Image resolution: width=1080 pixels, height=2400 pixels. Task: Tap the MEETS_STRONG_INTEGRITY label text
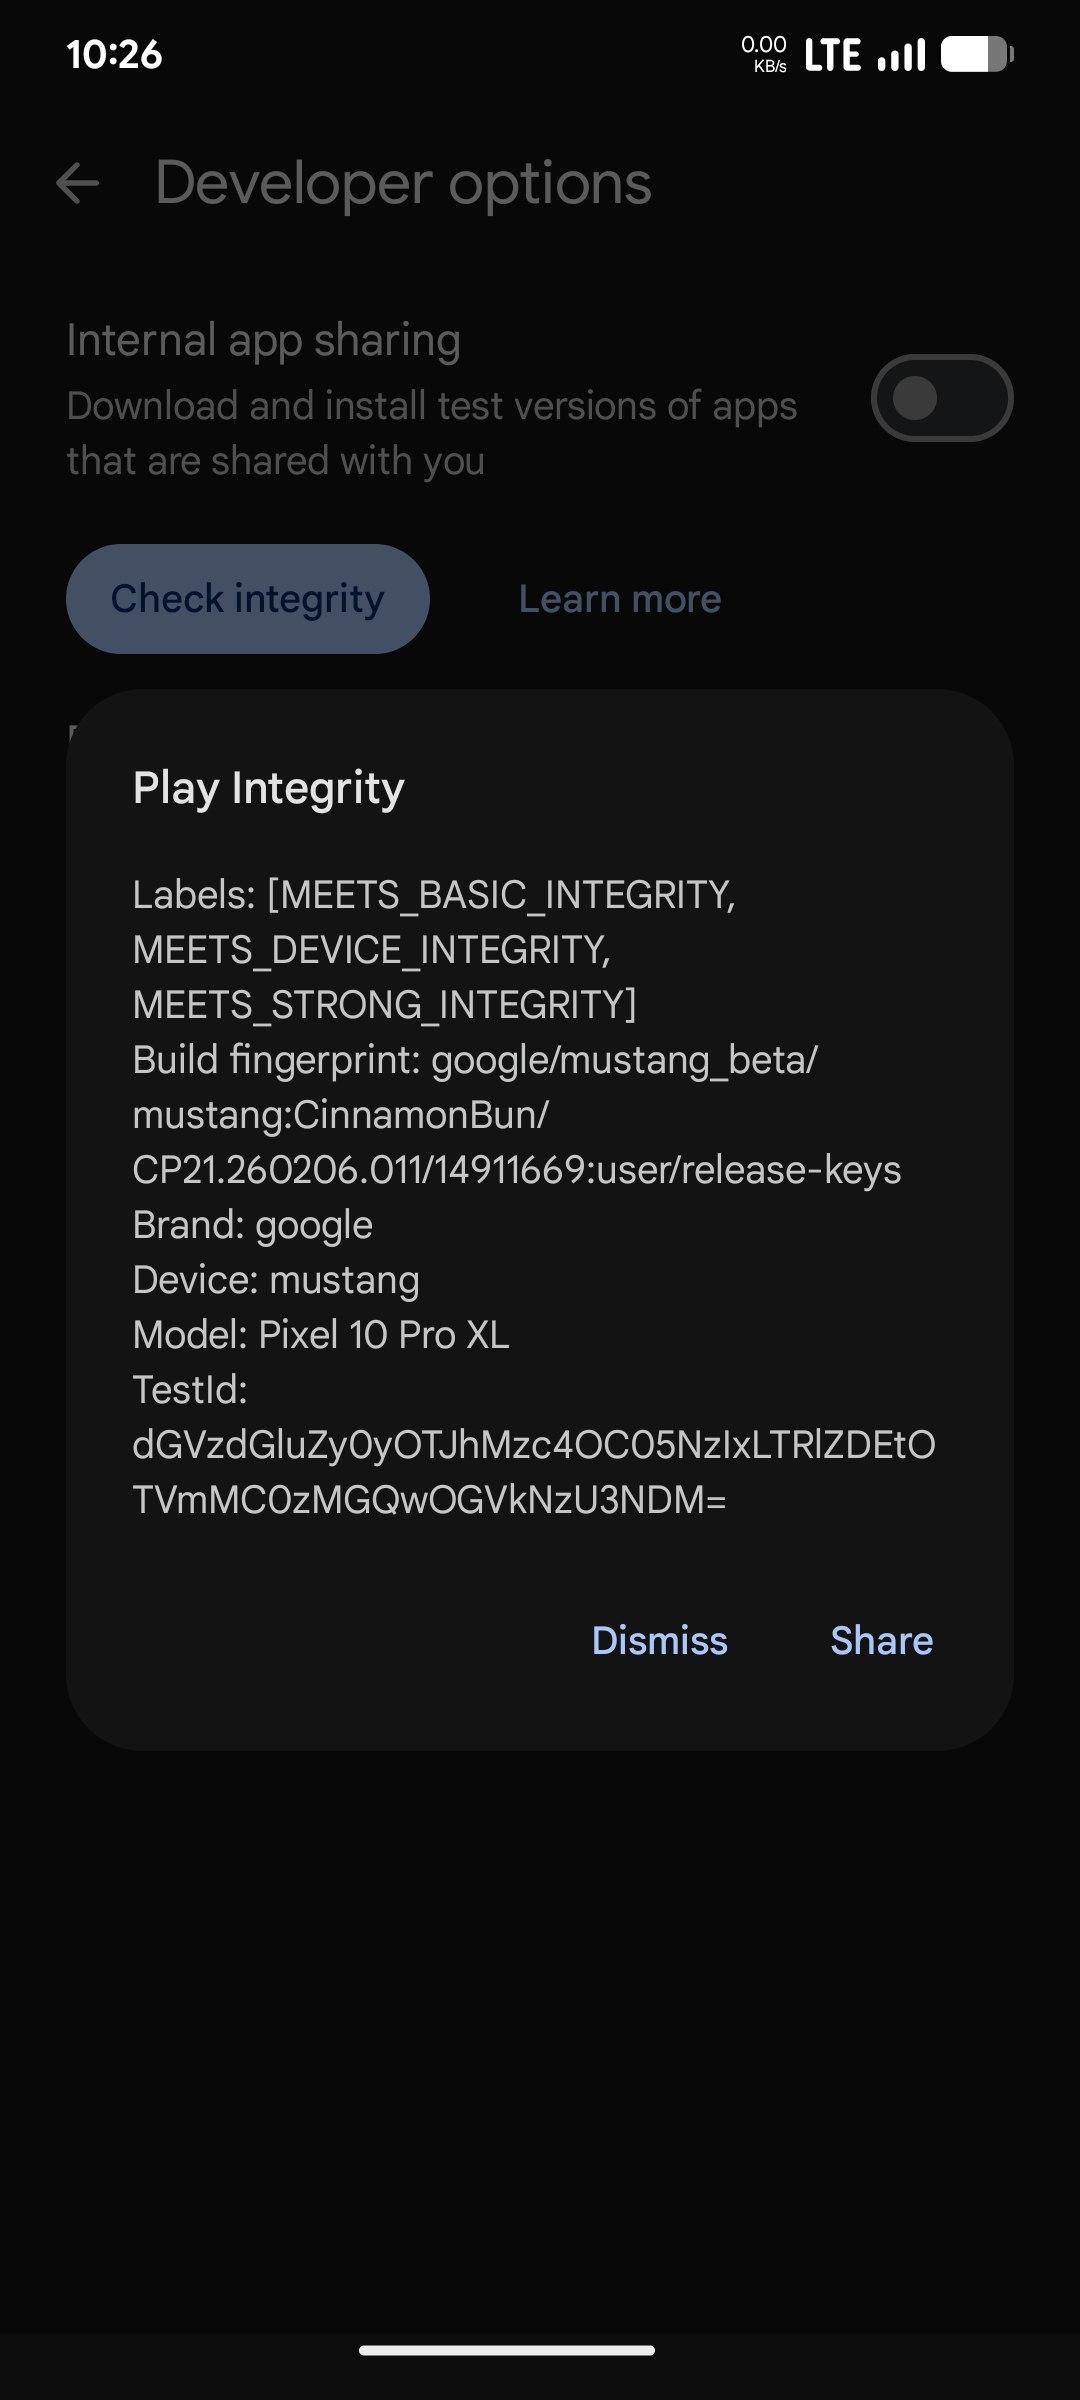384,1005
